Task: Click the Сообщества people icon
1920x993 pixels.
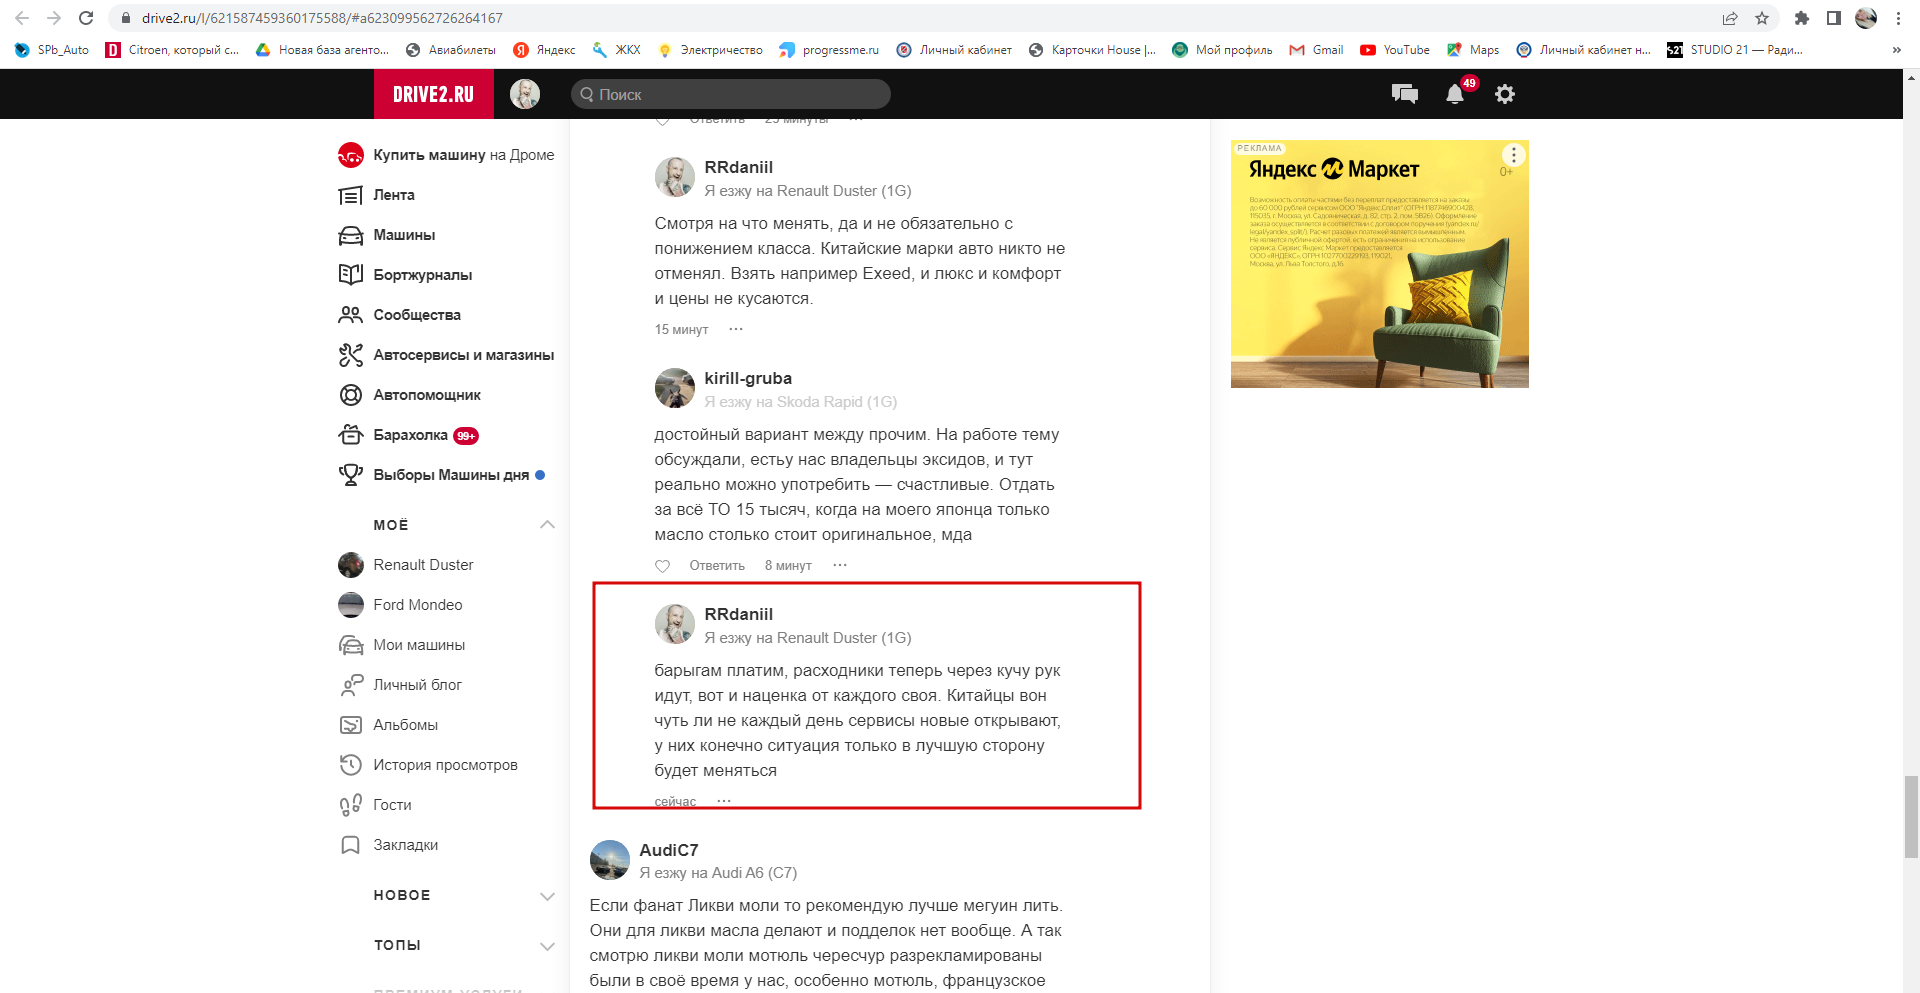Action: click(x=351, y=315)
